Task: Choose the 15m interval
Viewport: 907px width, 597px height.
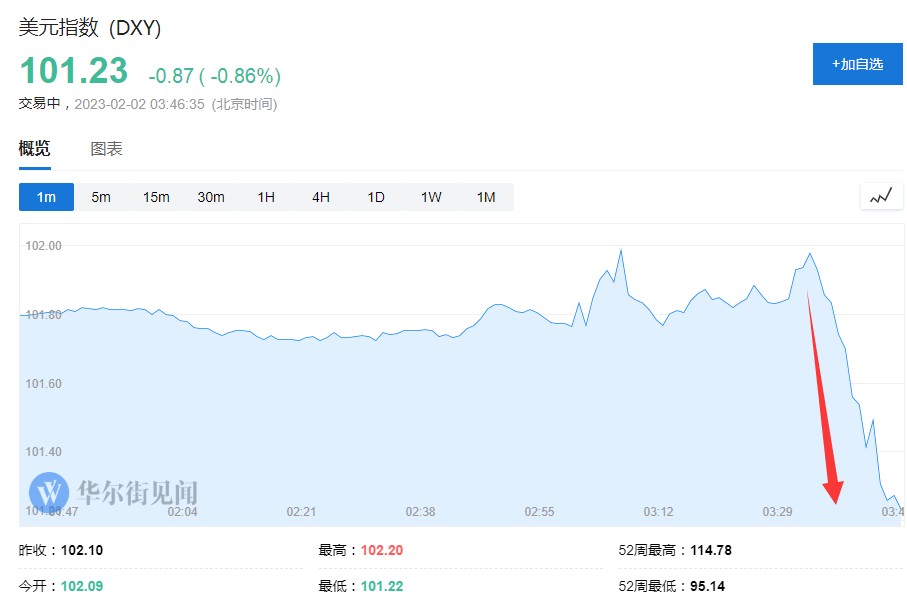Action: 156,197
